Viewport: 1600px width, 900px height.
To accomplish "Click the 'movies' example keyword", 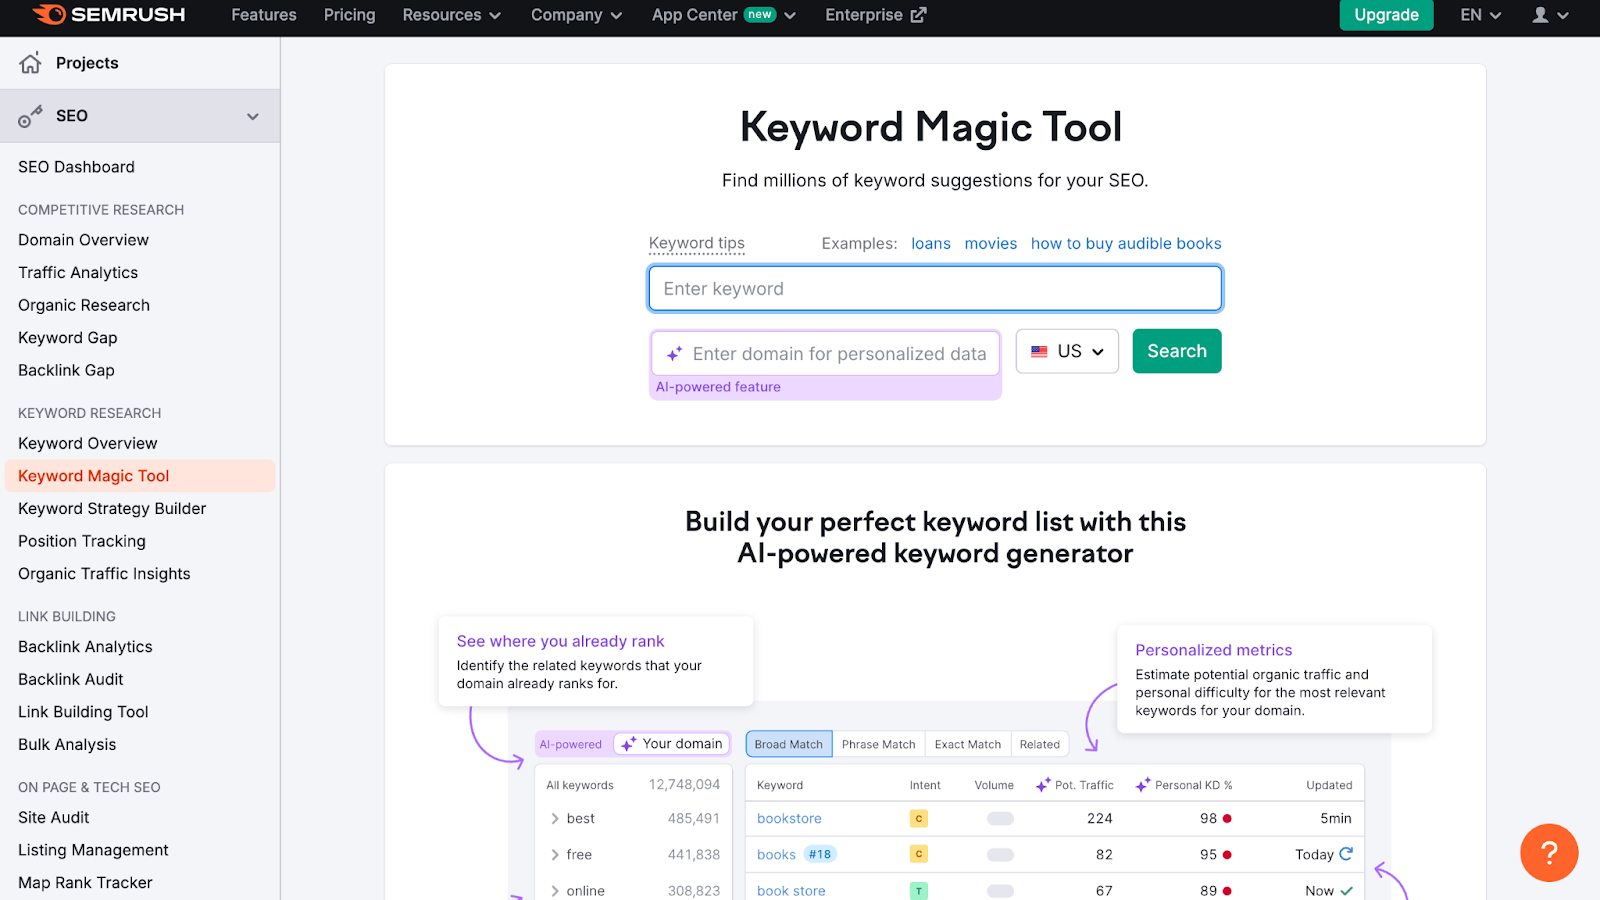I will pyautogui.click(x=991, y=243).
